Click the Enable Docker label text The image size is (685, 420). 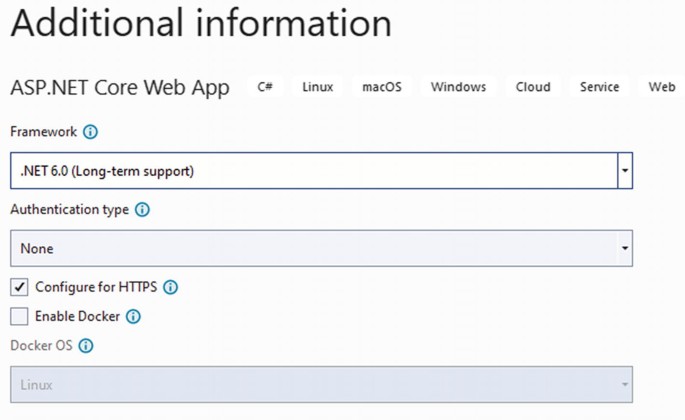pos(77,316)
